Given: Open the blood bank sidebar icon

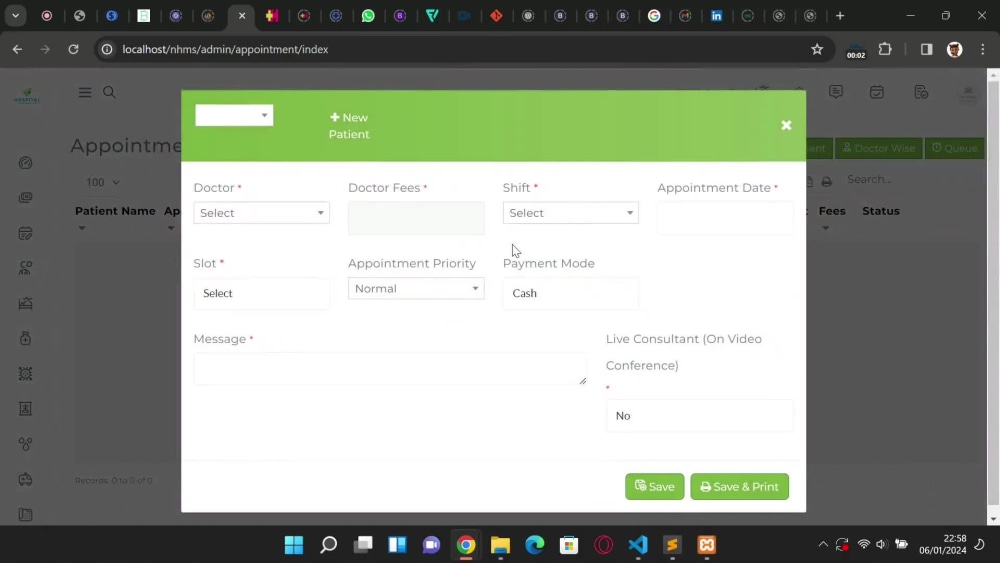Looking at the screenshot, I should (x=26, y=444).
